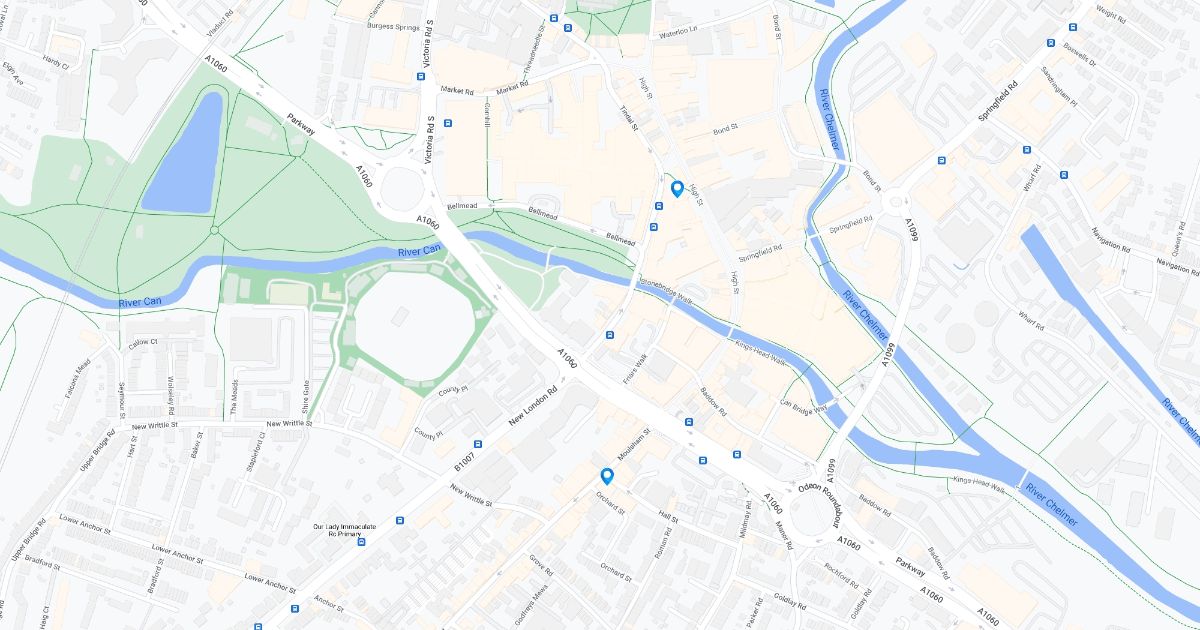The image size is (1200, 630).
Task: Open the bus stop on Victoria Rd S below Market Rd
Action: point(447,124)
